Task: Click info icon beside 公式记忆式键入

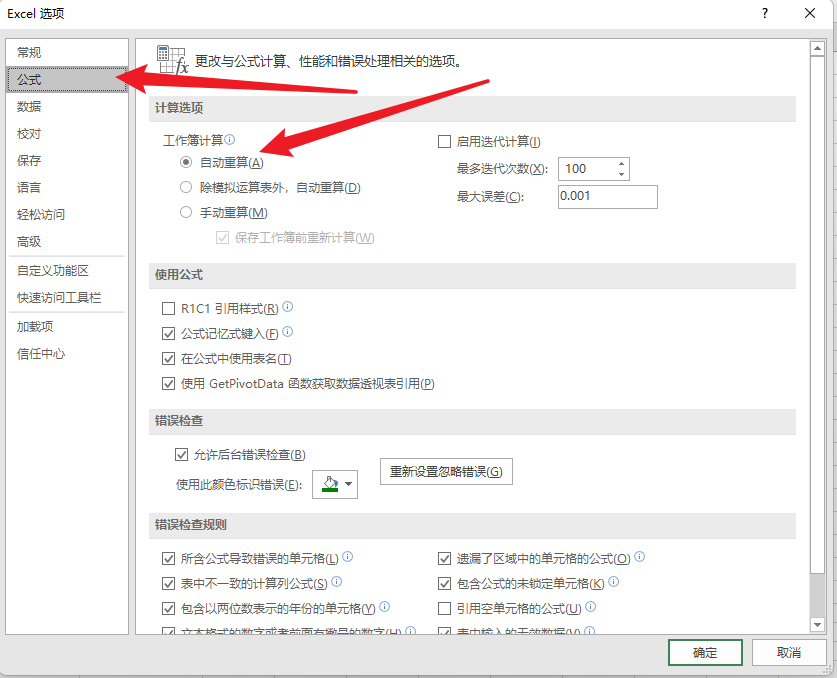Action: coord(288,332)
